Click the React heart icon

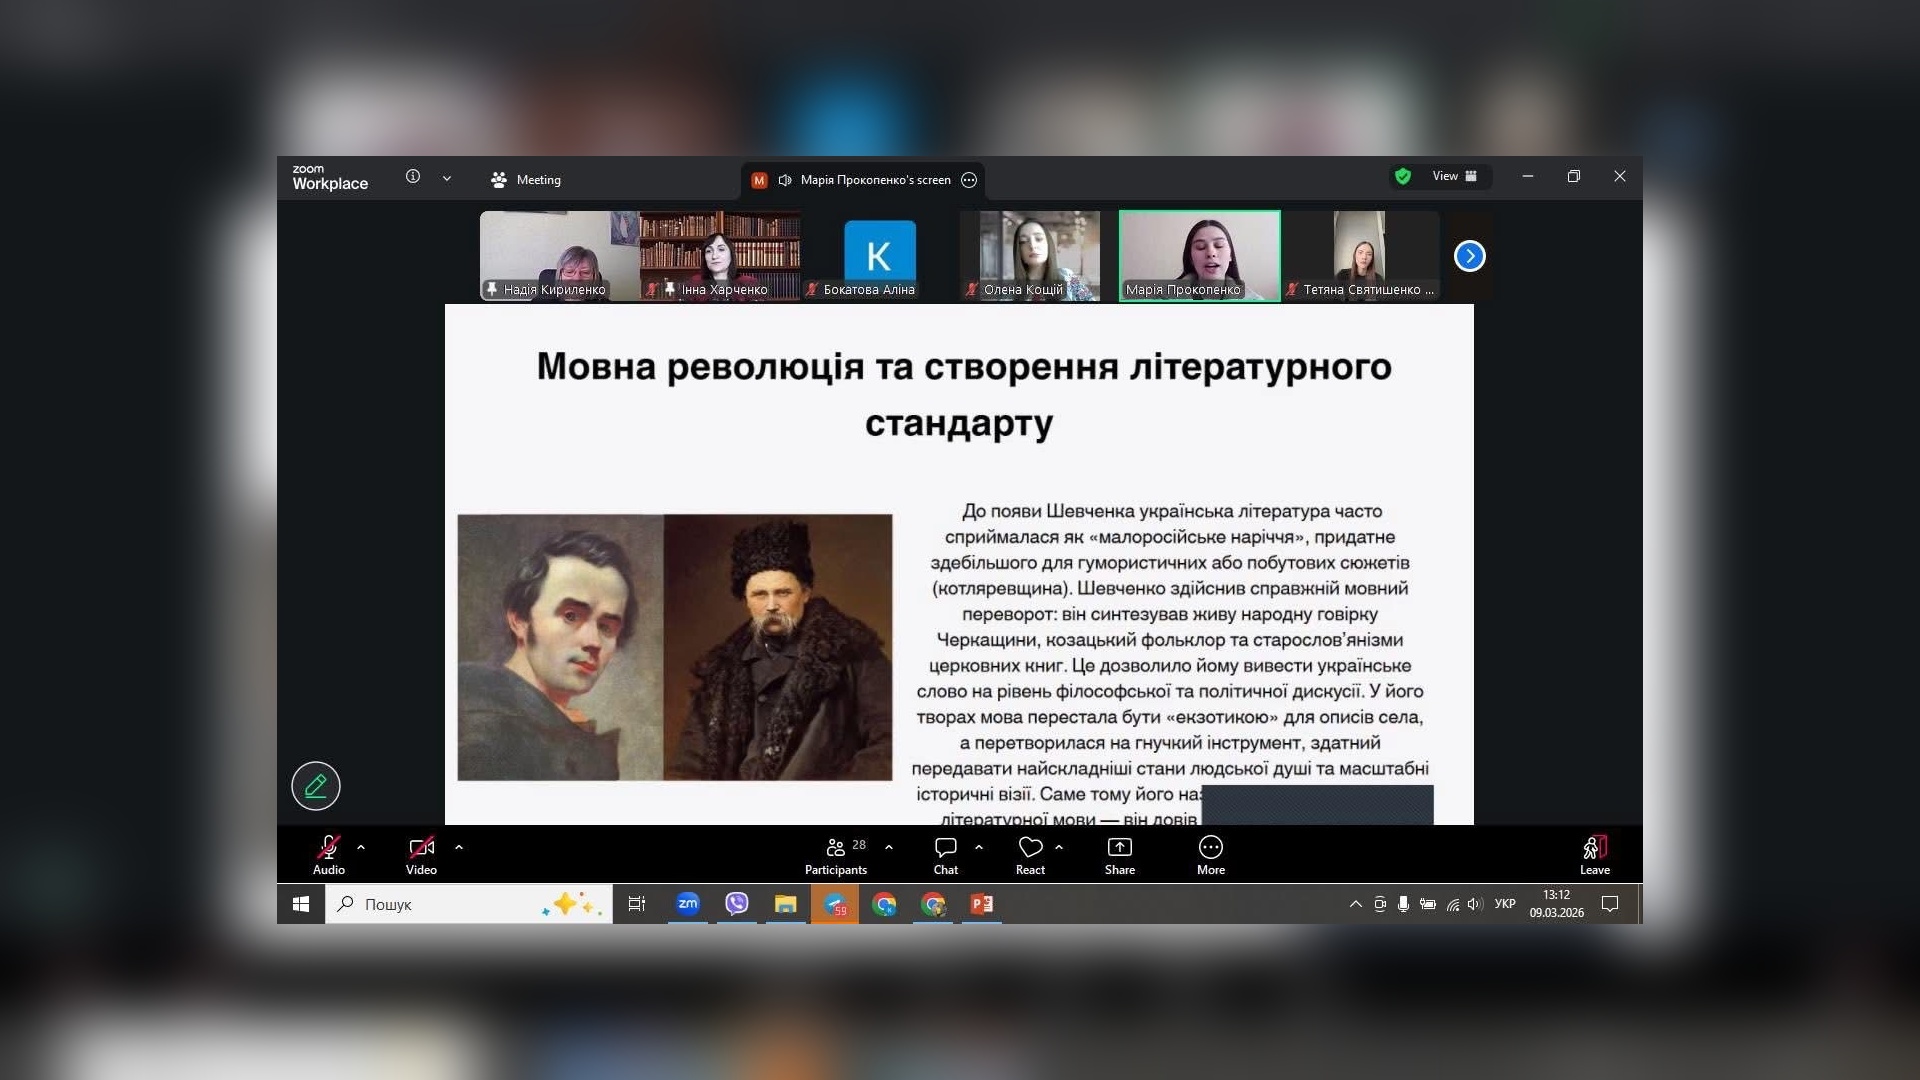coord(1030,848)
